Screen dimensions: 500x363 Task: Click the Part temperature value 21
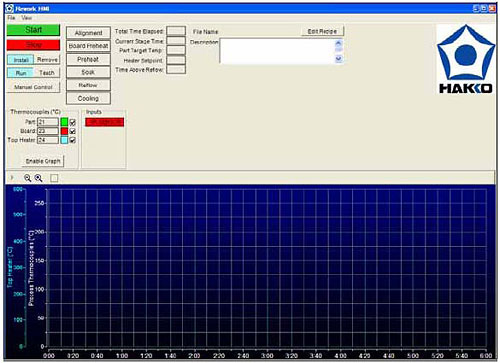[x=48, y=122]
